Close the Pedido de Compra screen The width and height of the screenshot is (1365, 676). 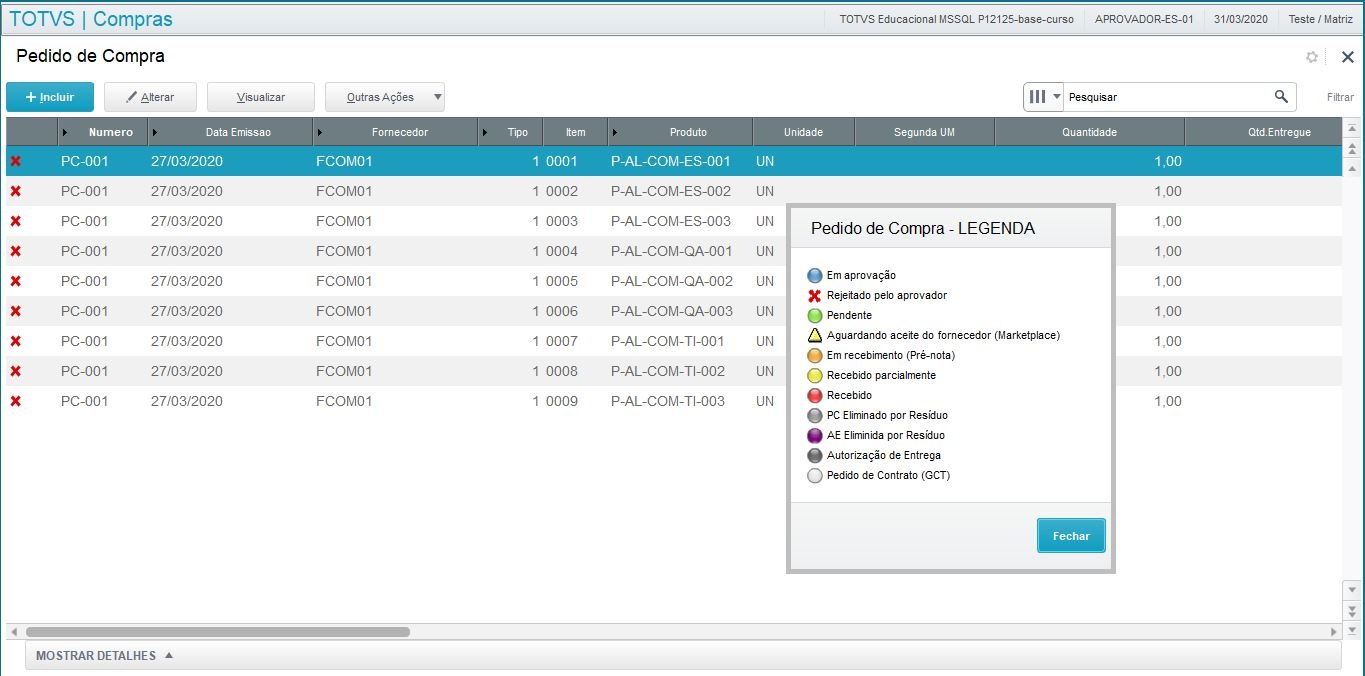[1347, 57]
